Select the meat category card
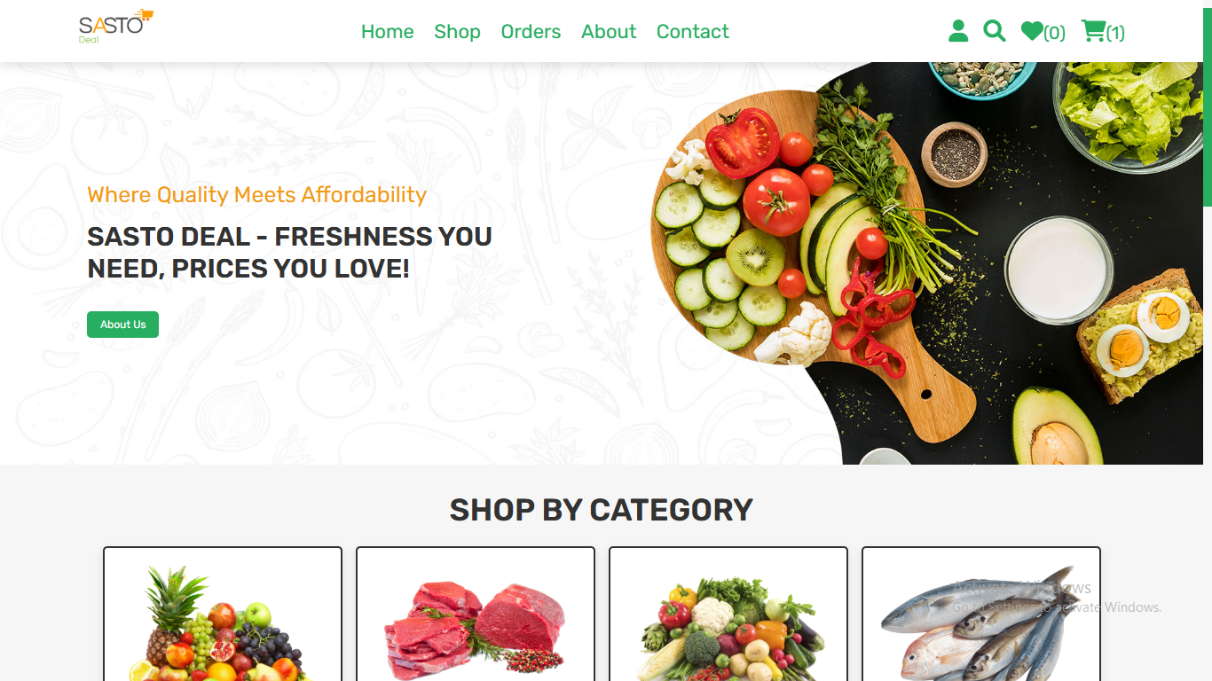1212x681 pixels. (x=476, y=614)
